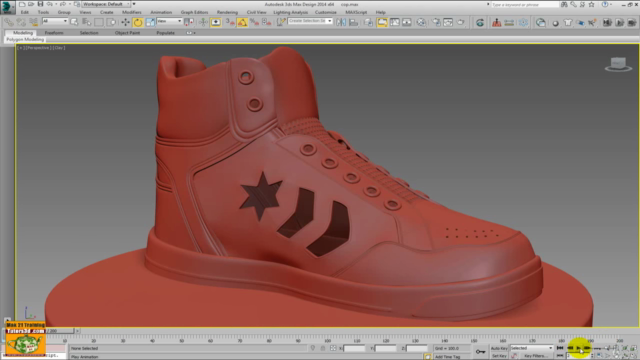
Task: Switch to the Populate ribbon tab
Action: pyautogui.click(x=165, y=33)
